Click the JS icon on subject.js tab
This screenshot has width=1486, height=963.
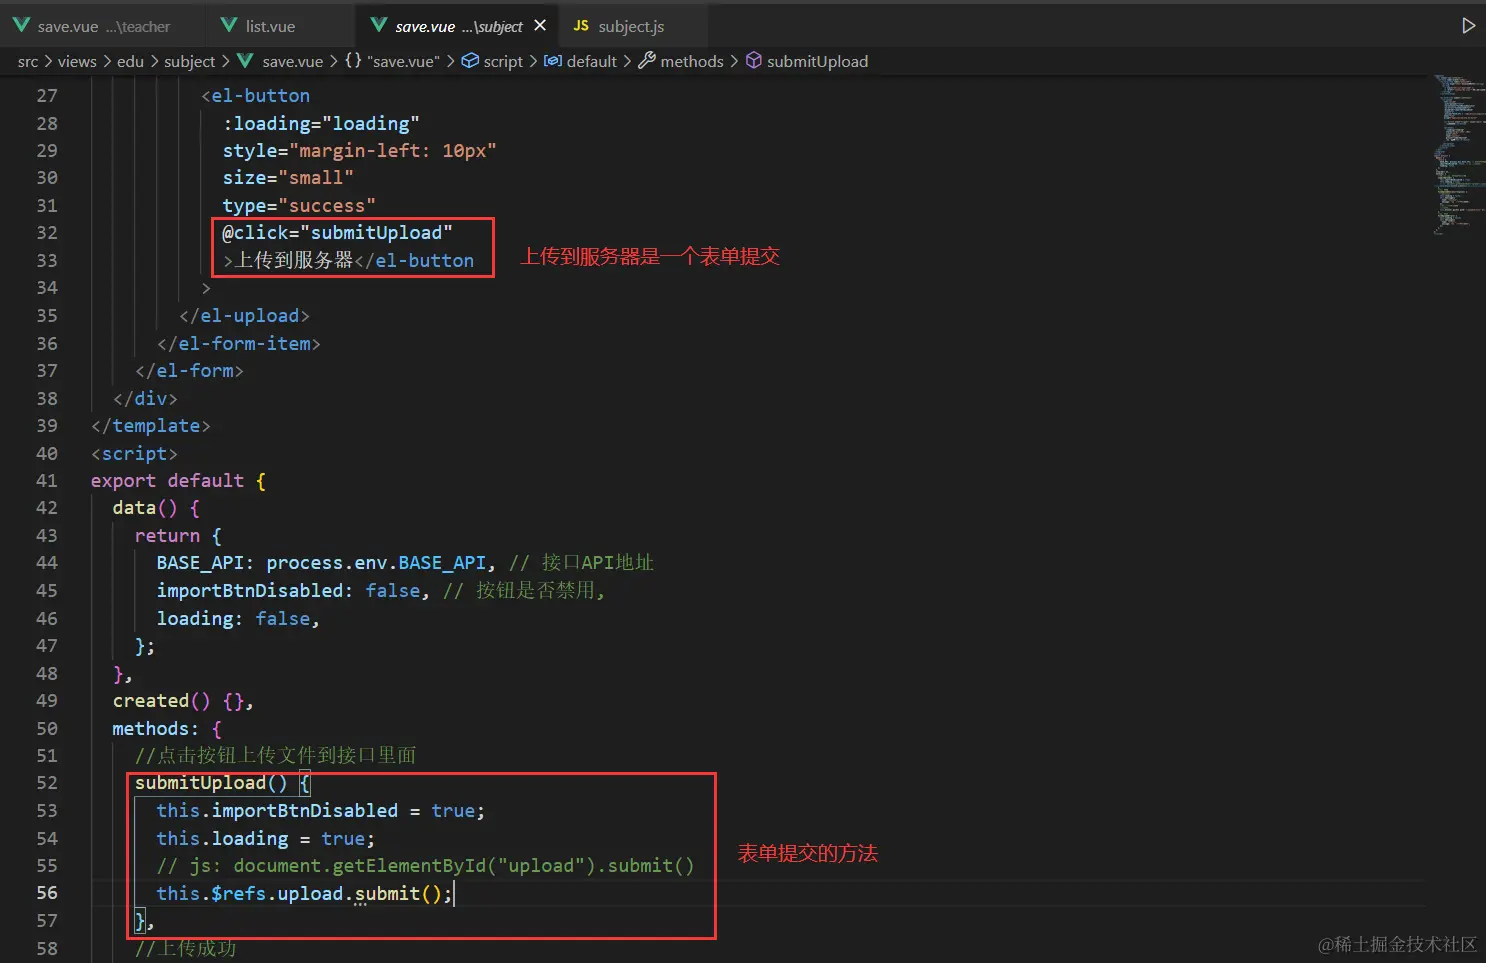(x=581, y=25)
